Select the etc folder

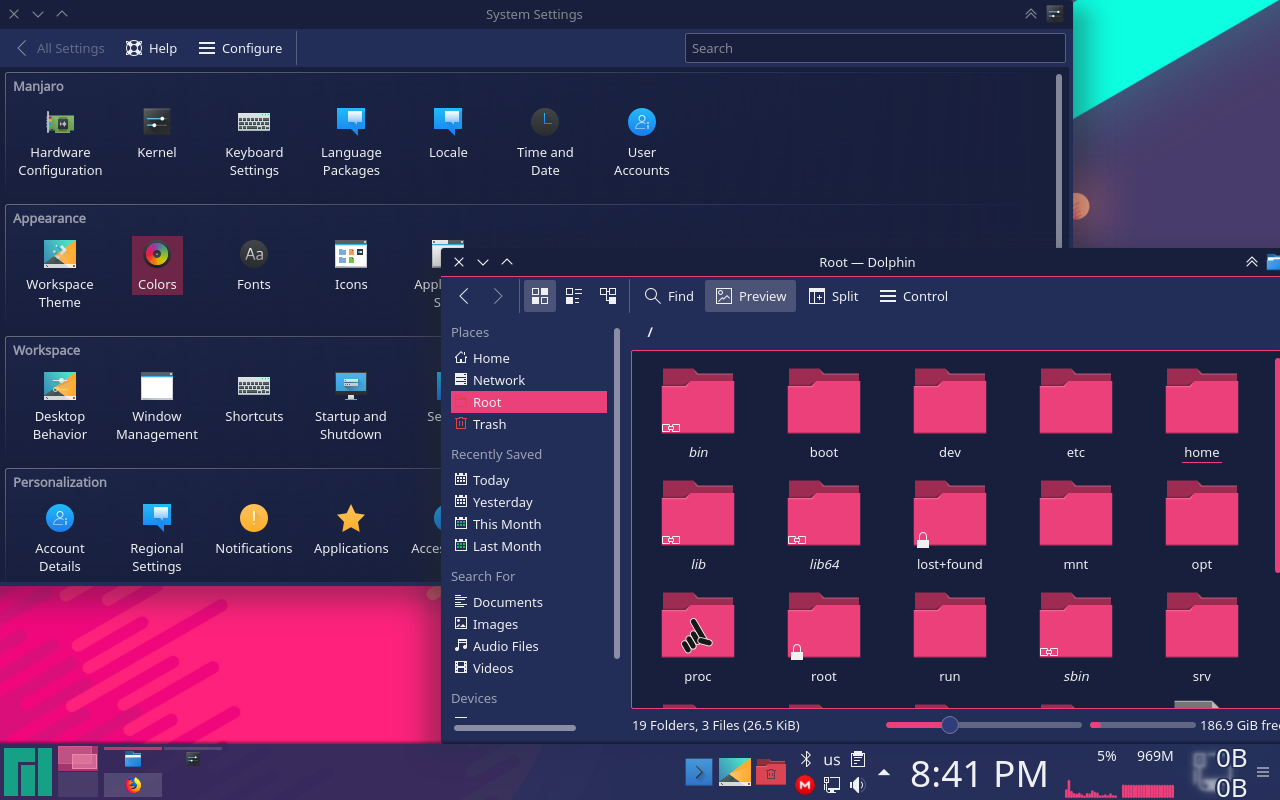coord(1076,413)
